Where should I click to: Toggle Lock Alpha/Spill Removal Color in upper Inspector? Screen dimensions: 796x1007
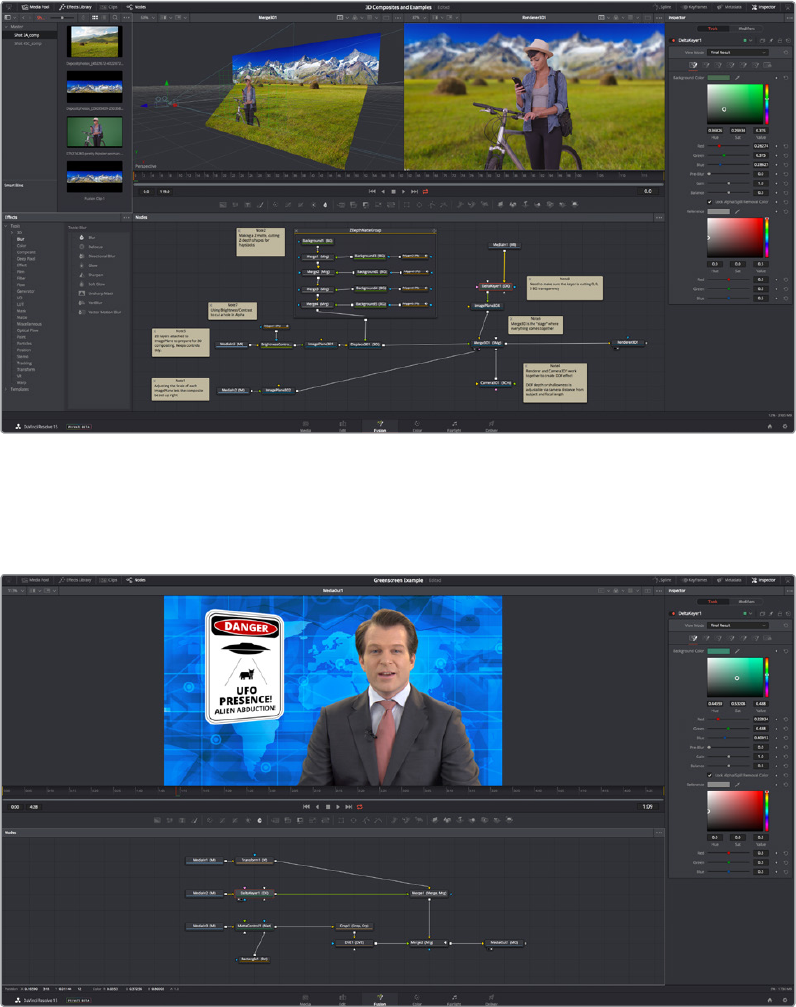click(x=709, y=202)
